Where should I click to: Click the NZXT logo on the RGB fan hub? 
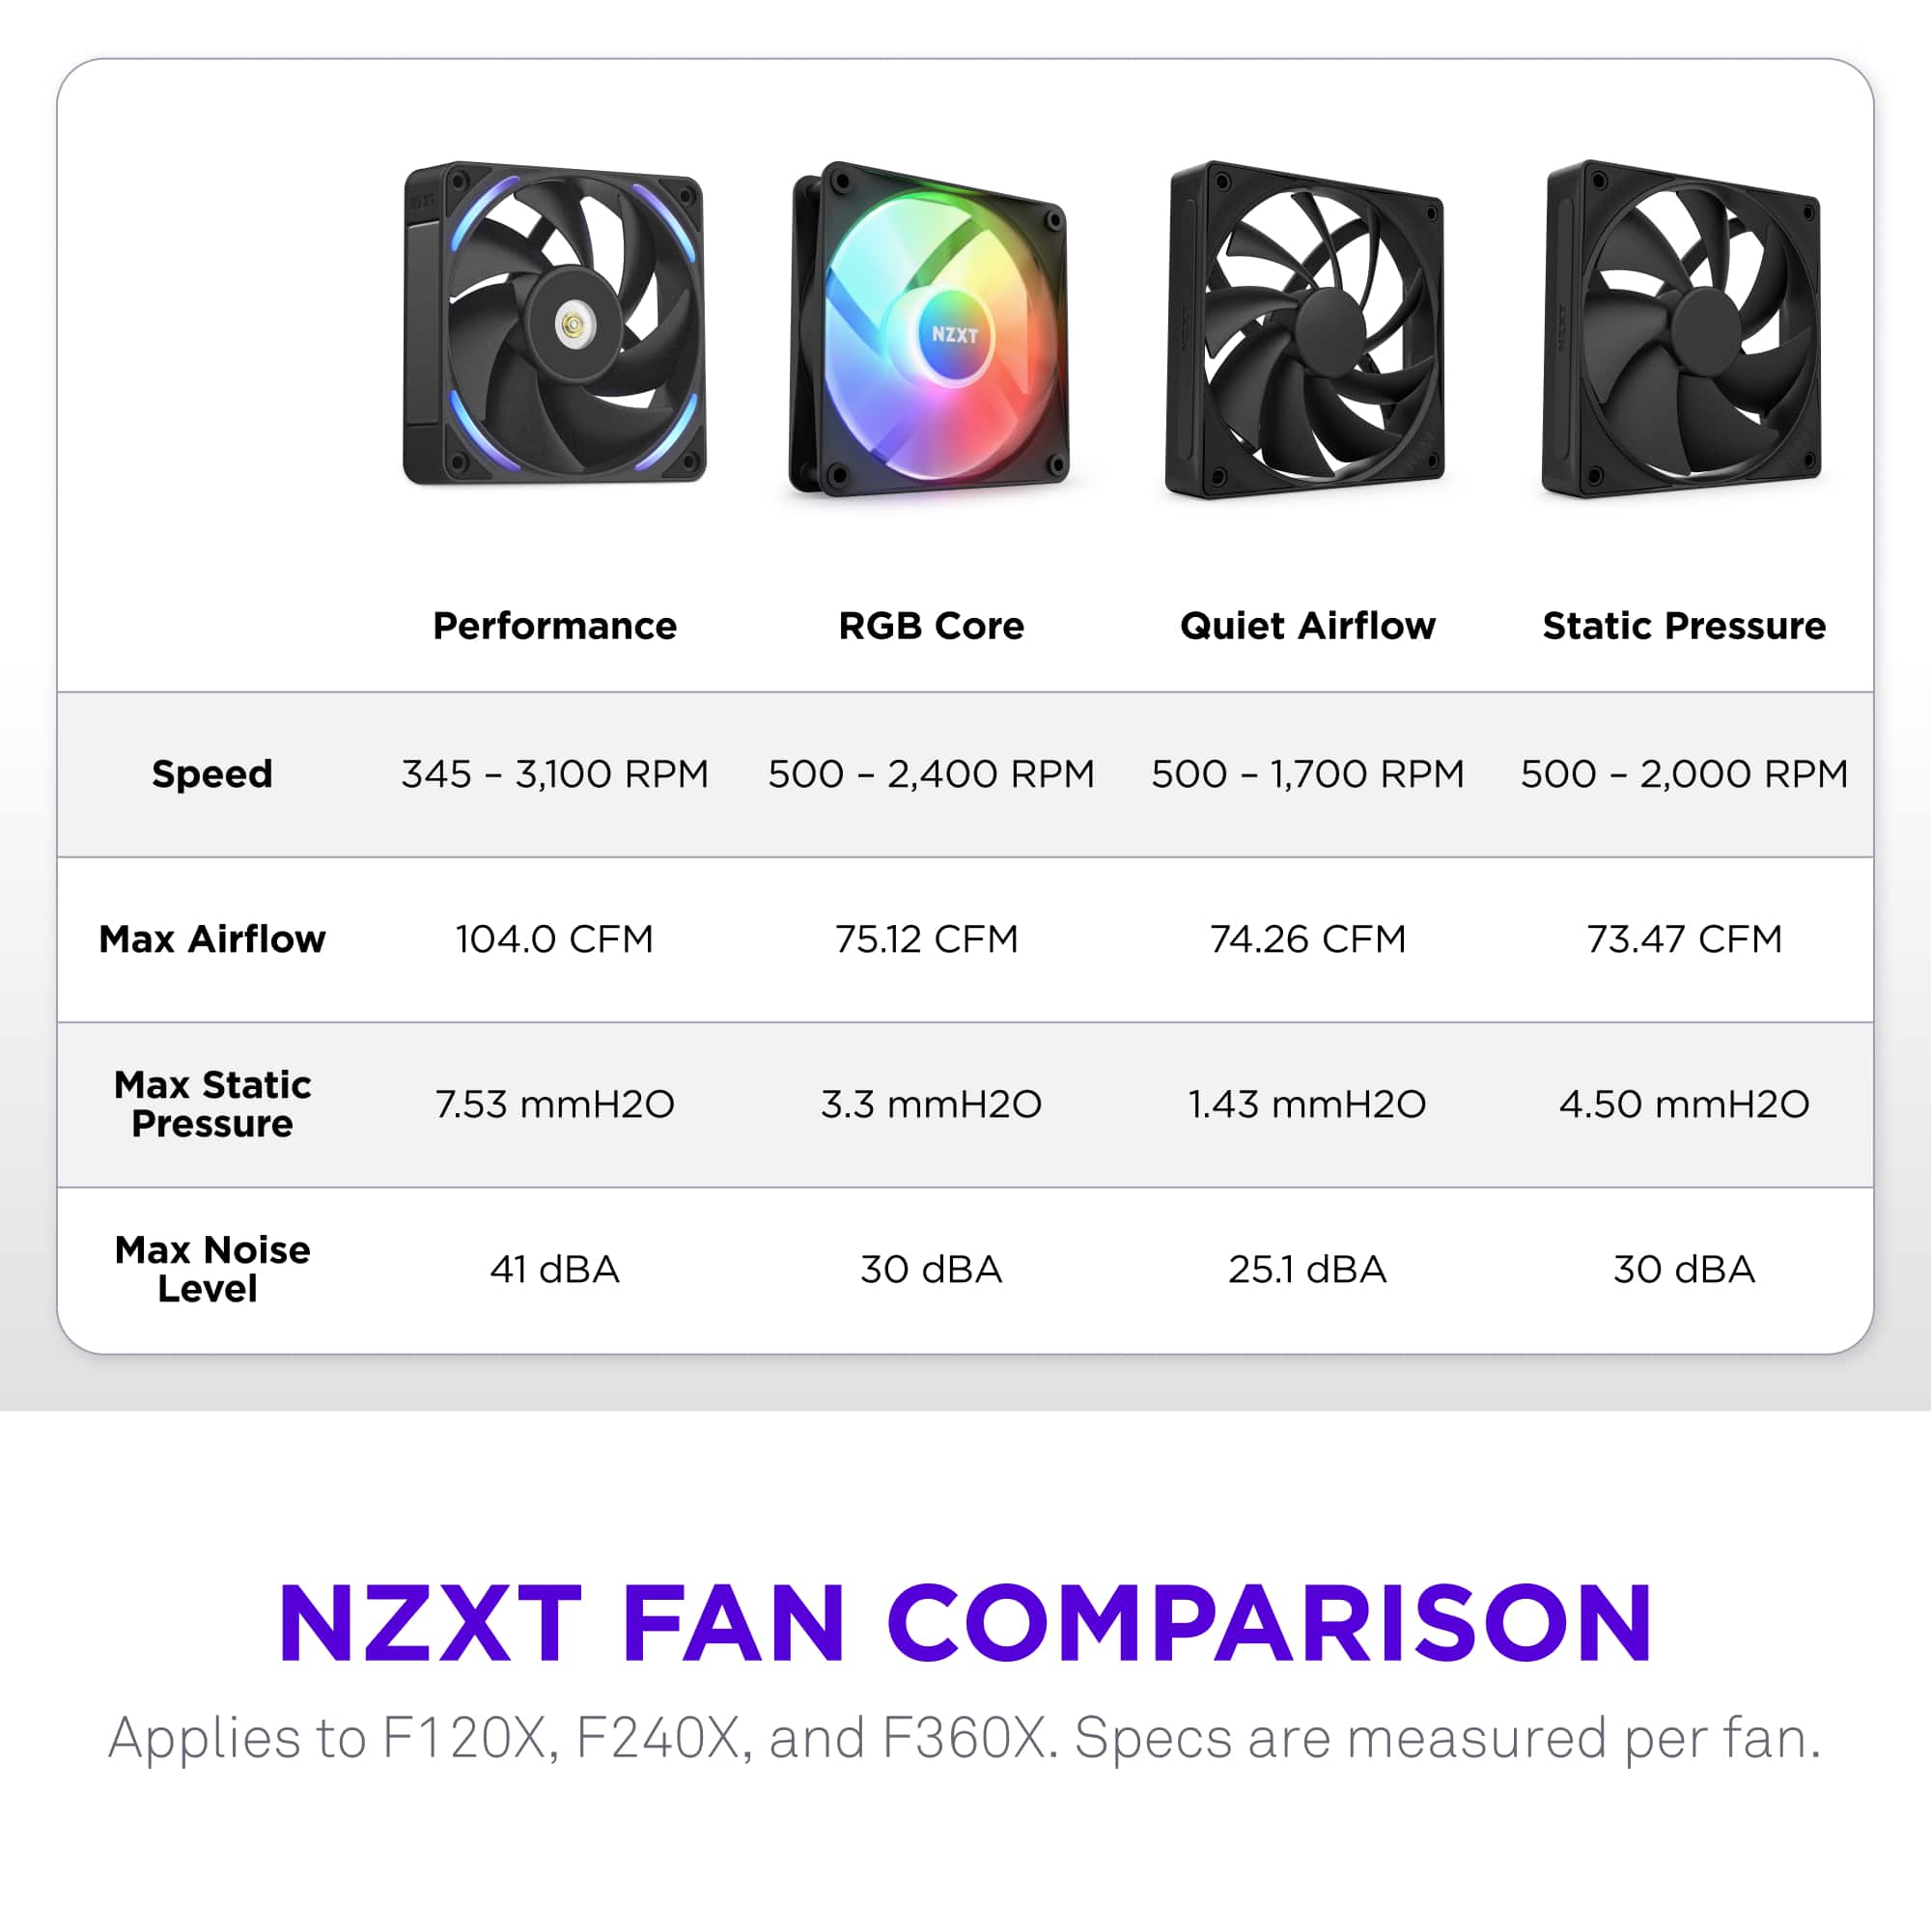(x=954, y=334)
